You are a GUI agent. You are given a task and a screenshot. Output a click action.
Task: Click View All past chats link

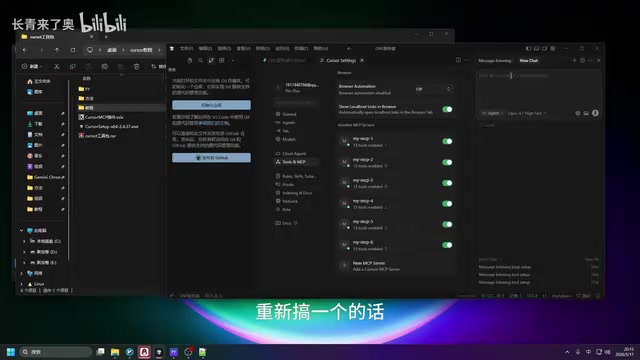(591, 259)
